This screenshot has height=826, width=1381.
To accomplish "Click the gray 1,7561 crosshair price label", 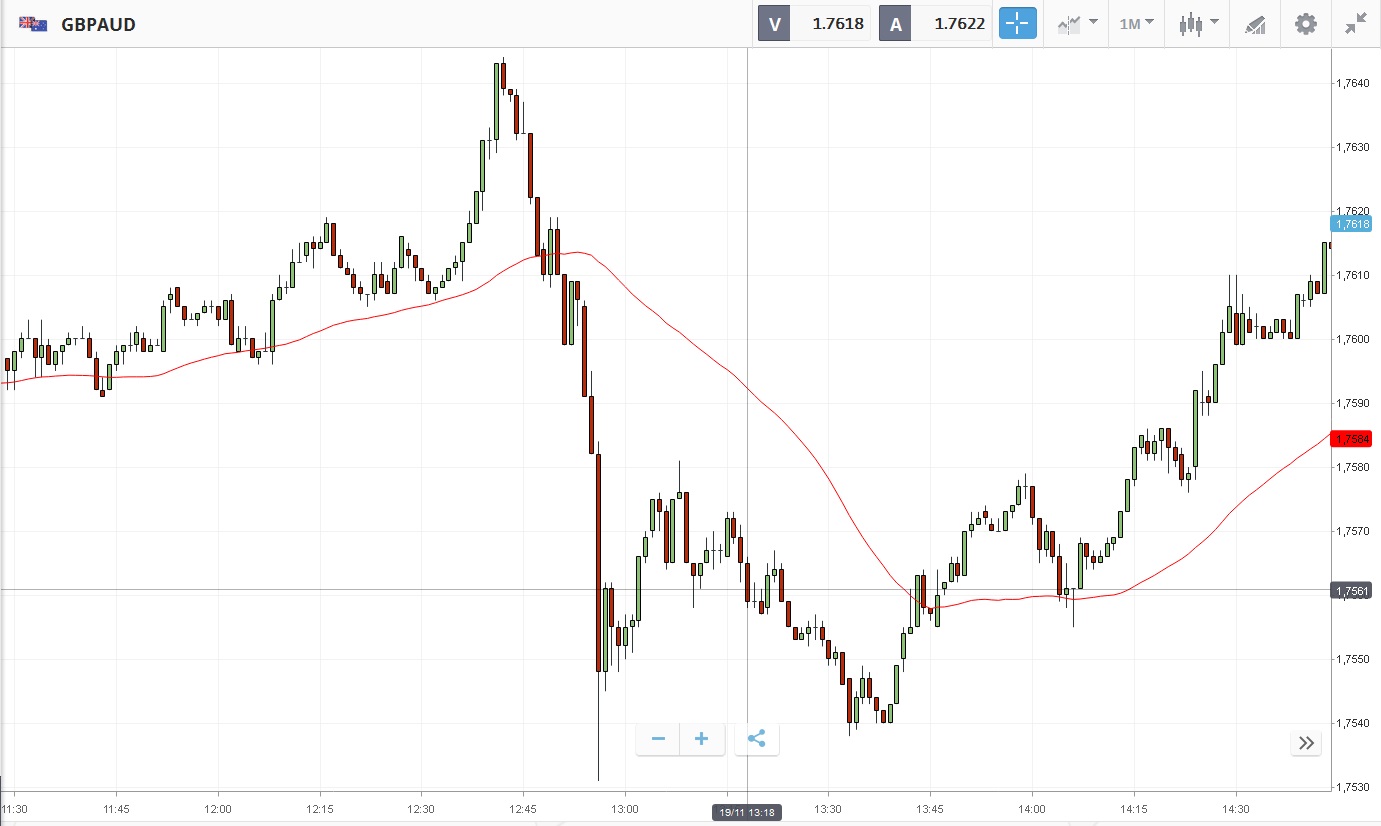I will [x=1351, y=591].
